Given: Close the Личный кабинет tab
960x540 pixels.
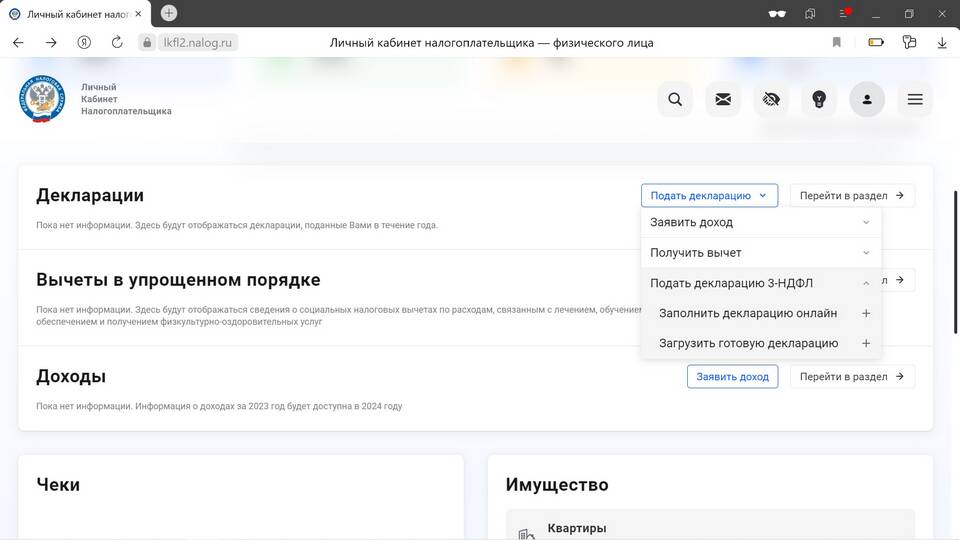Looking at the screenshot, I should [138, 13].
